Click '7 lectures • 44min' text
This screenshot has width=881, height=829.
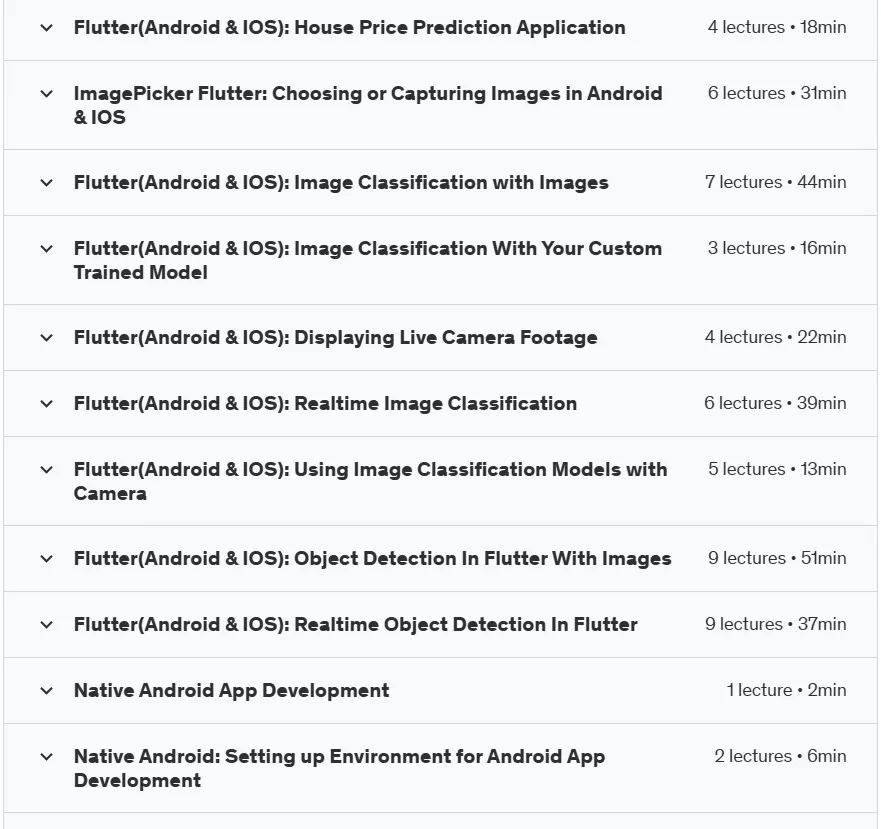776,182
